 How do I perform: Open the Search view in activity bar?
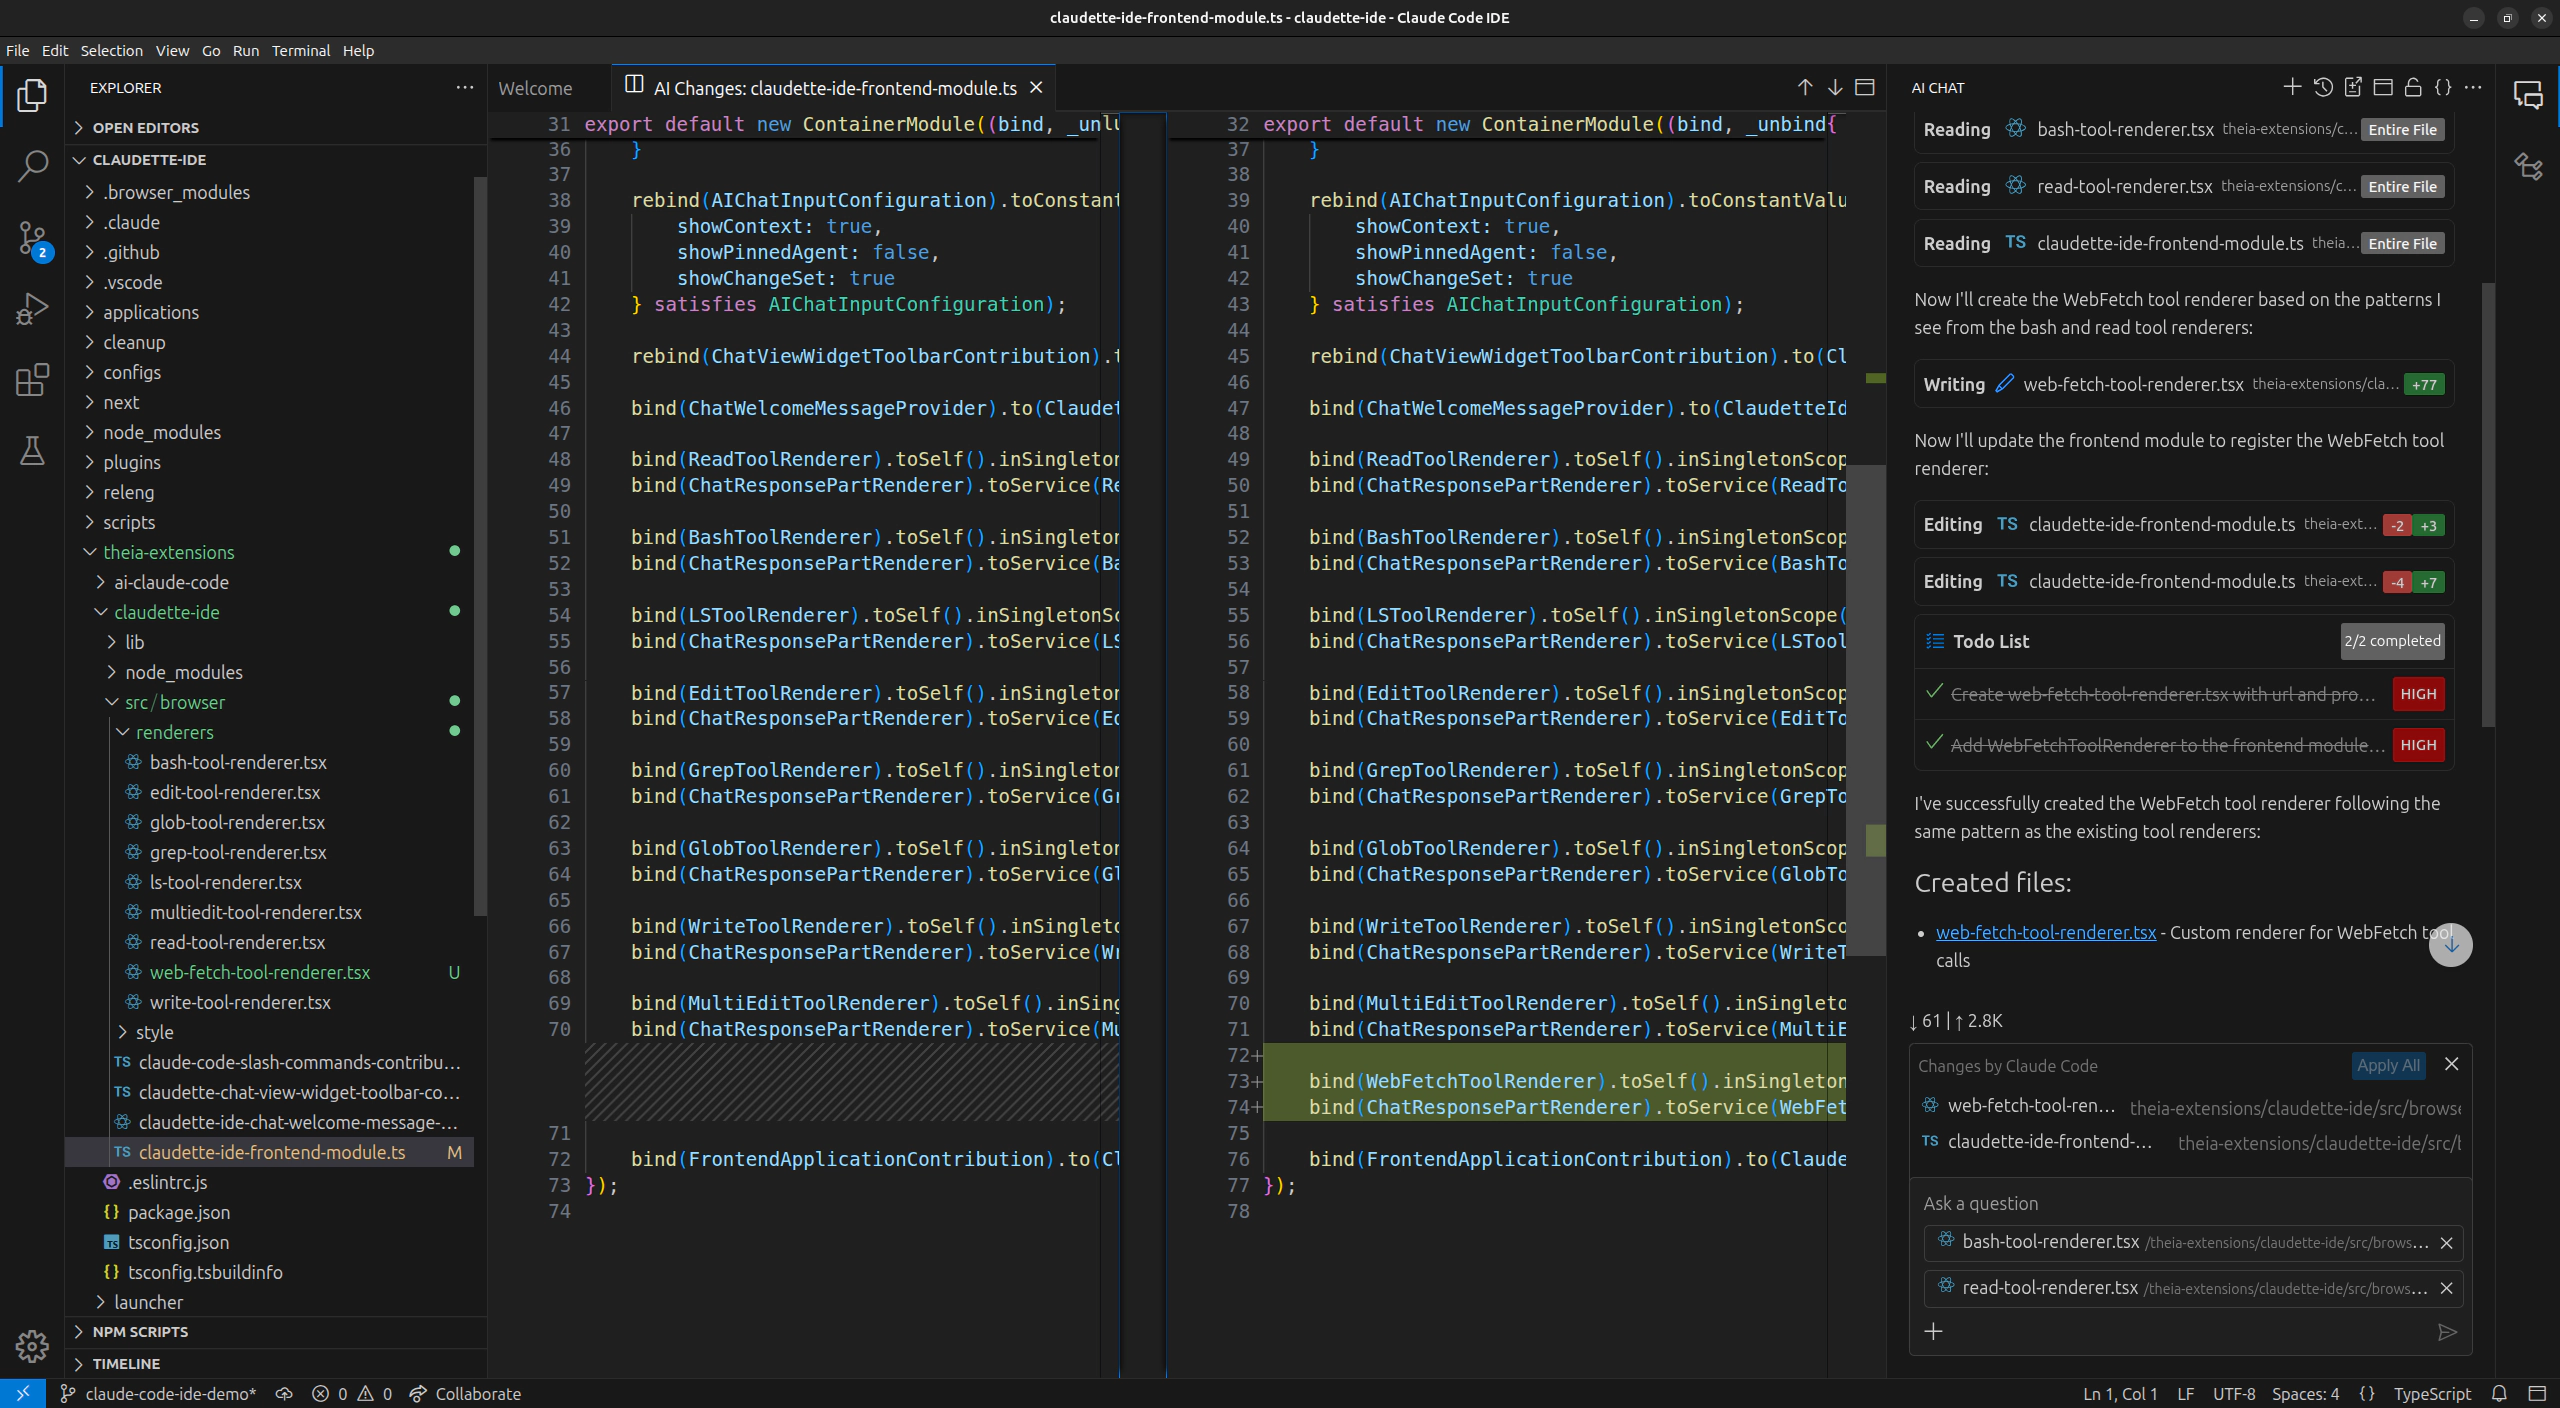(31, 166)
